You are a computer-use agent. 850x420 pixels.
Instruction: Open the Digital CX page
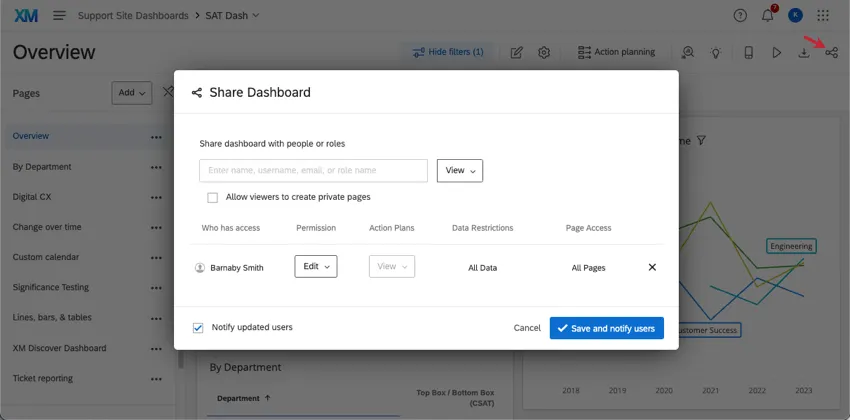(x=32, y=197)
